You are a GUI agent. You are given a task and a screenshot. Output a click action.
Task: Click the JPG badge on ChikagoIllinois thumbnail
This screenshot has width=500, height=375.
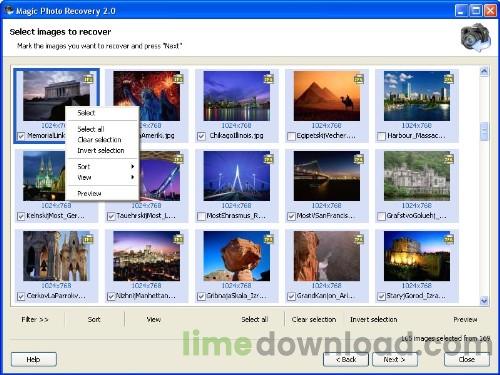coord(268,79)
